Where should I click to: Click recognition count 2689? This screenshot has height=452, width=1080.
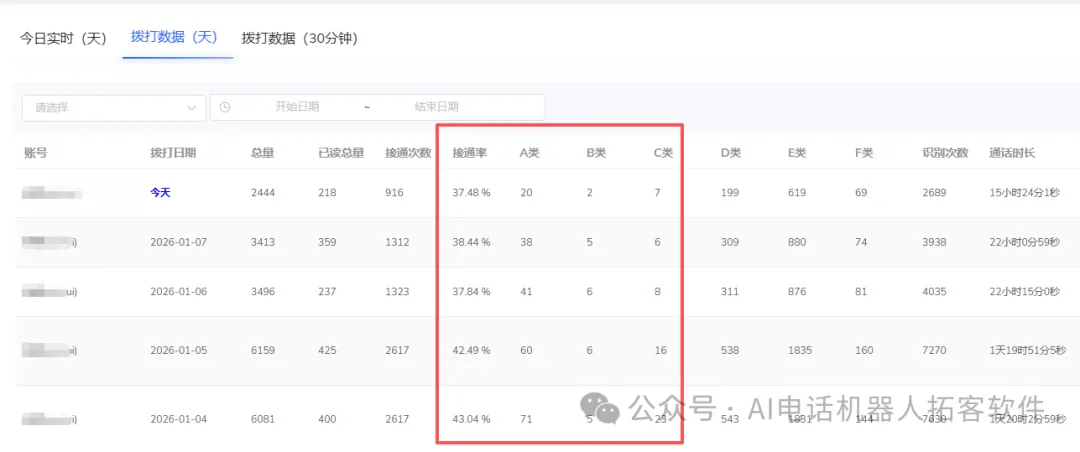pyautogui.click(x=934, y=193)
